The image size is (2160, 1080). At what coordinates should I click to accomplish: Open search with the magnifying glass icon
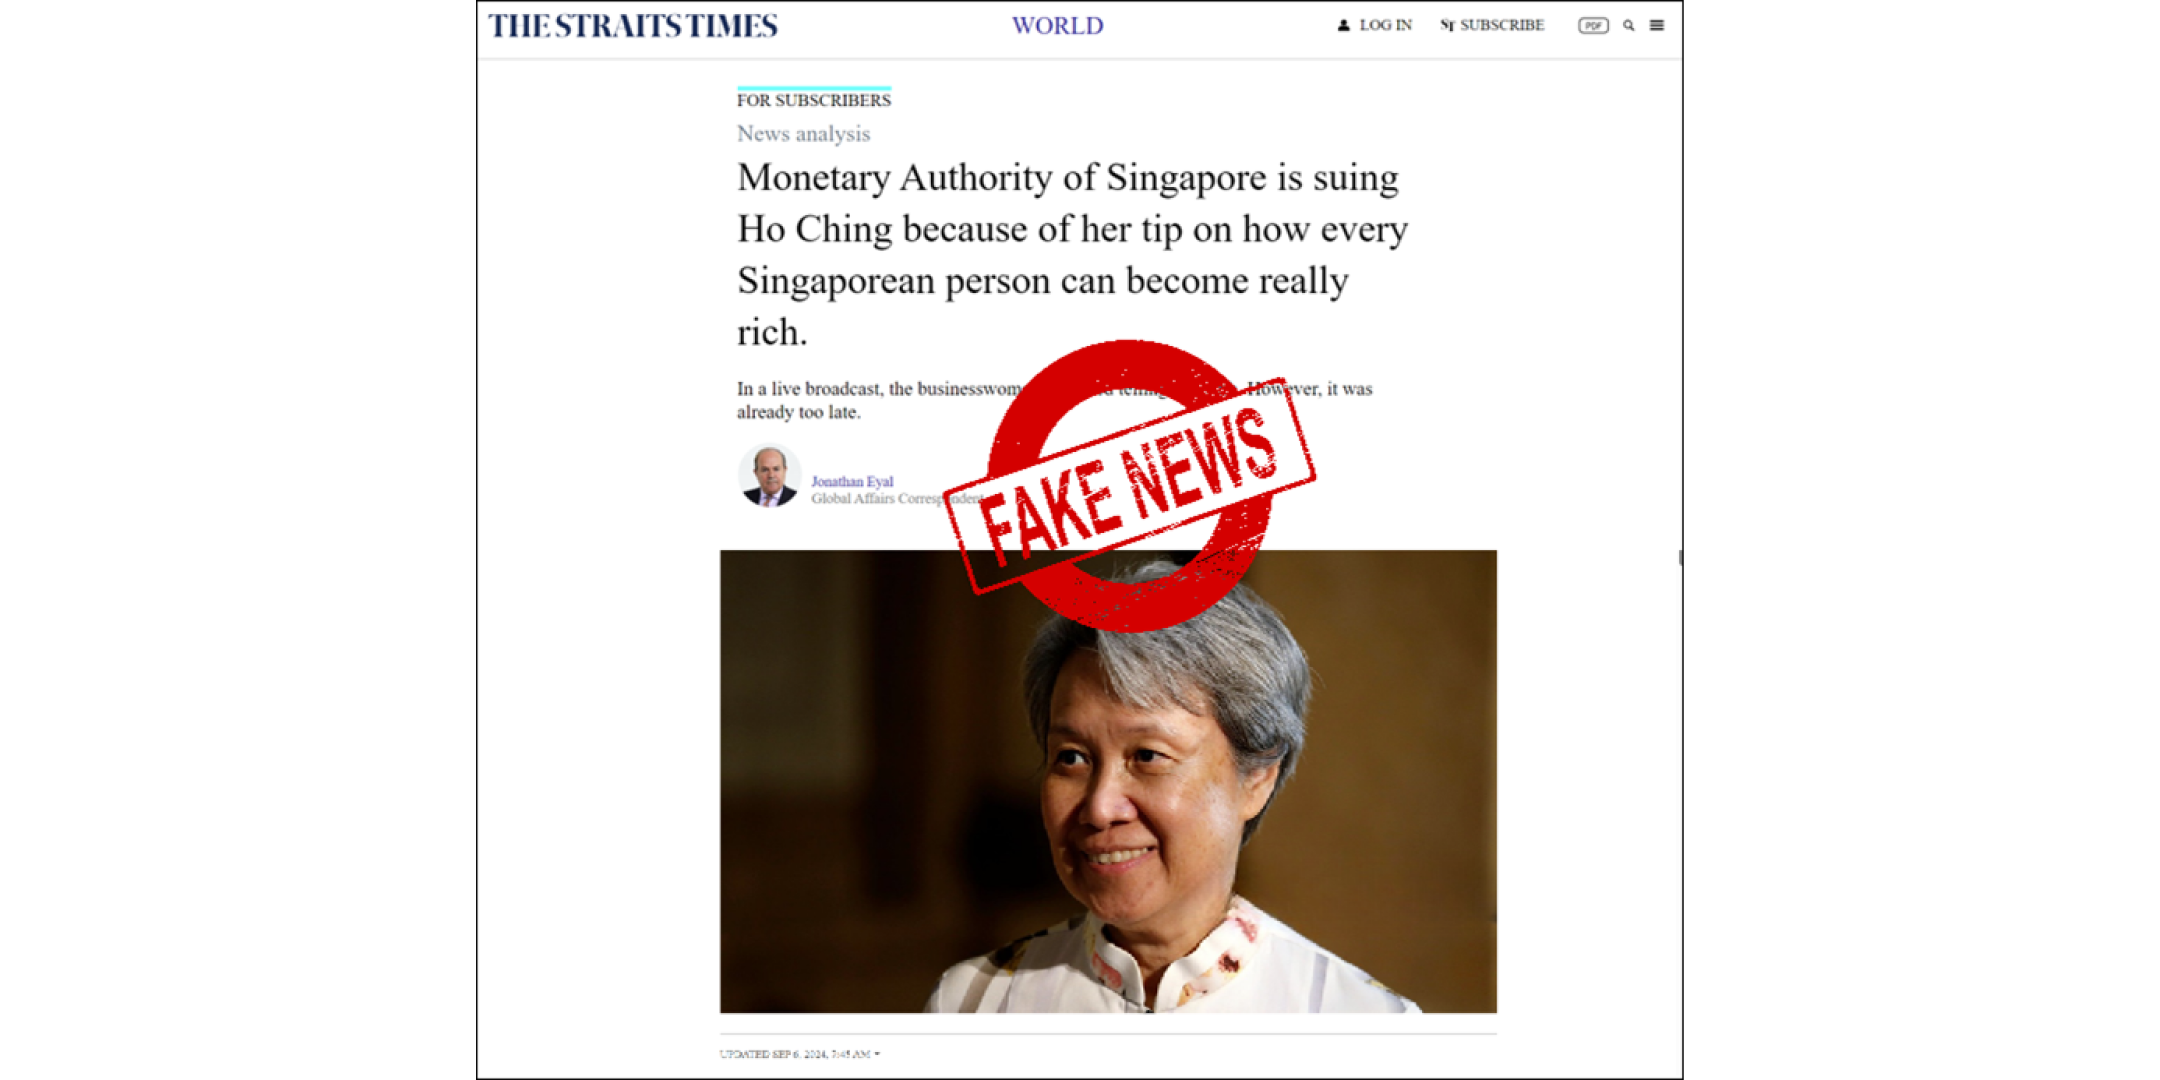[1628, 25]
